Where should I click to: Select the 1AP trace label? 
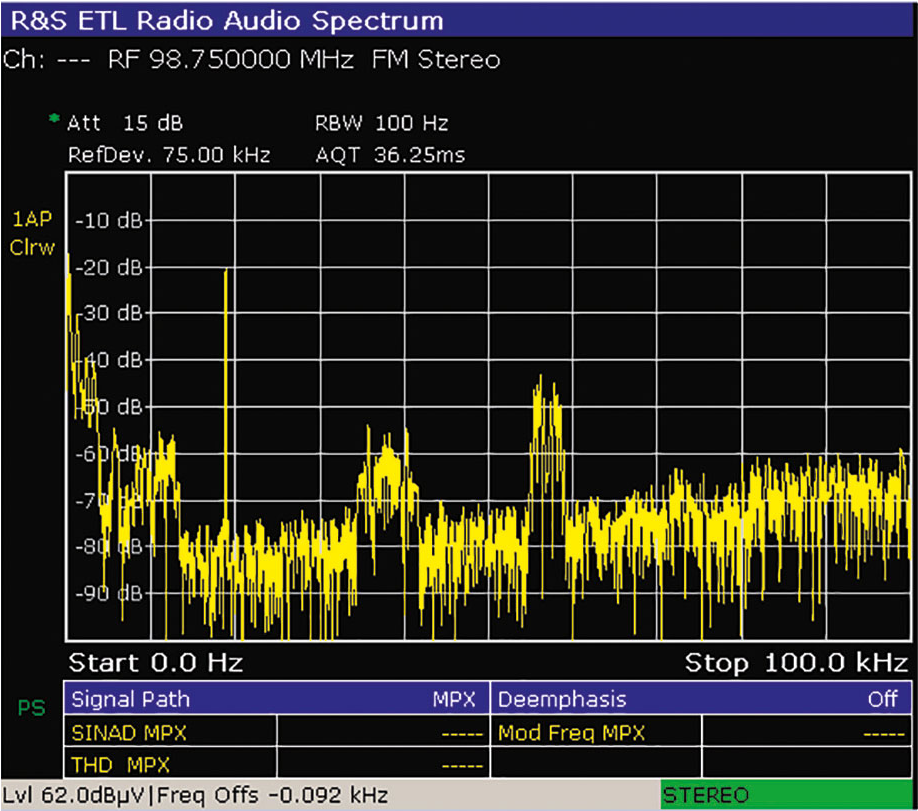[x=30, y=219]
